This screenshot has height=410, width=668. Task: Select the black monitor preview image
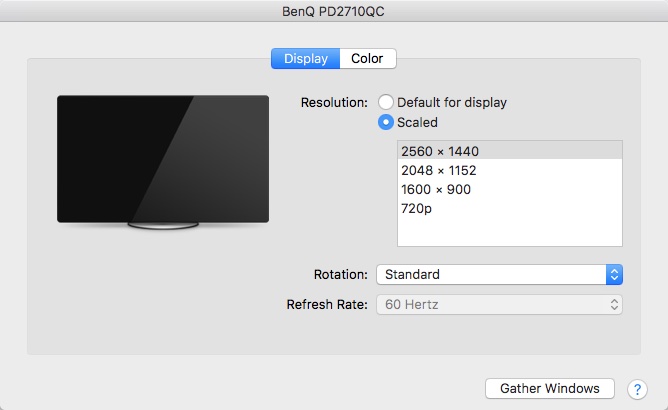163,159
